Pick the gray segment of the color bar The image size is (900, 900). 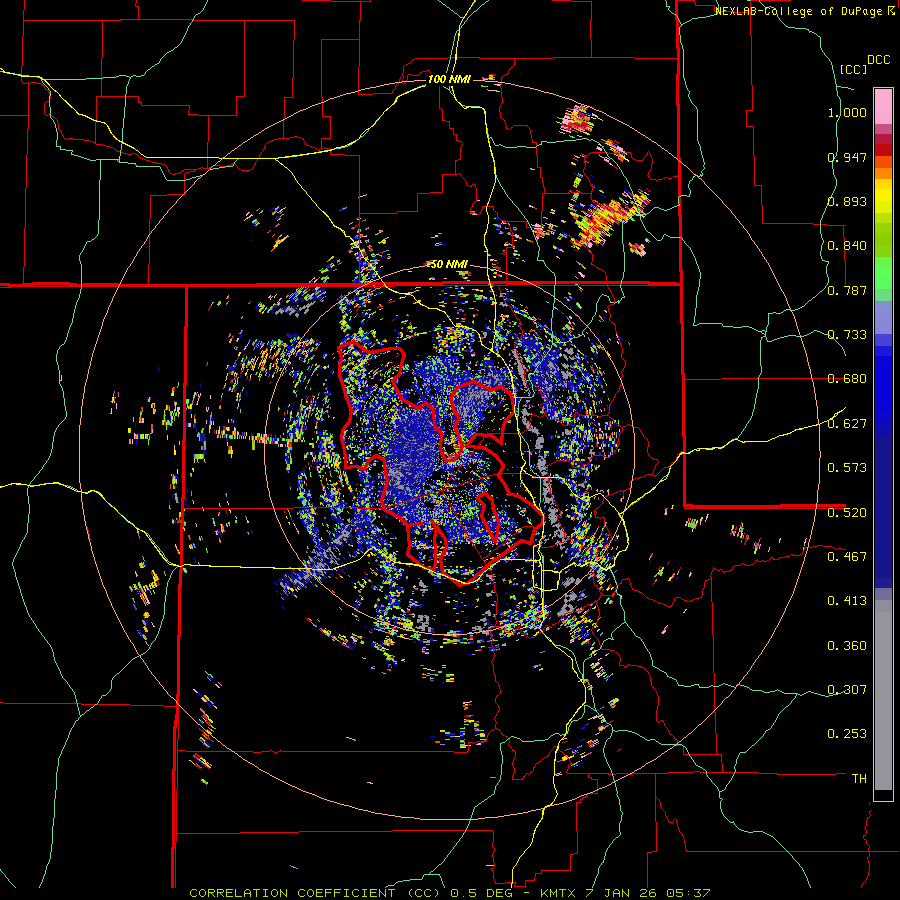883,695
